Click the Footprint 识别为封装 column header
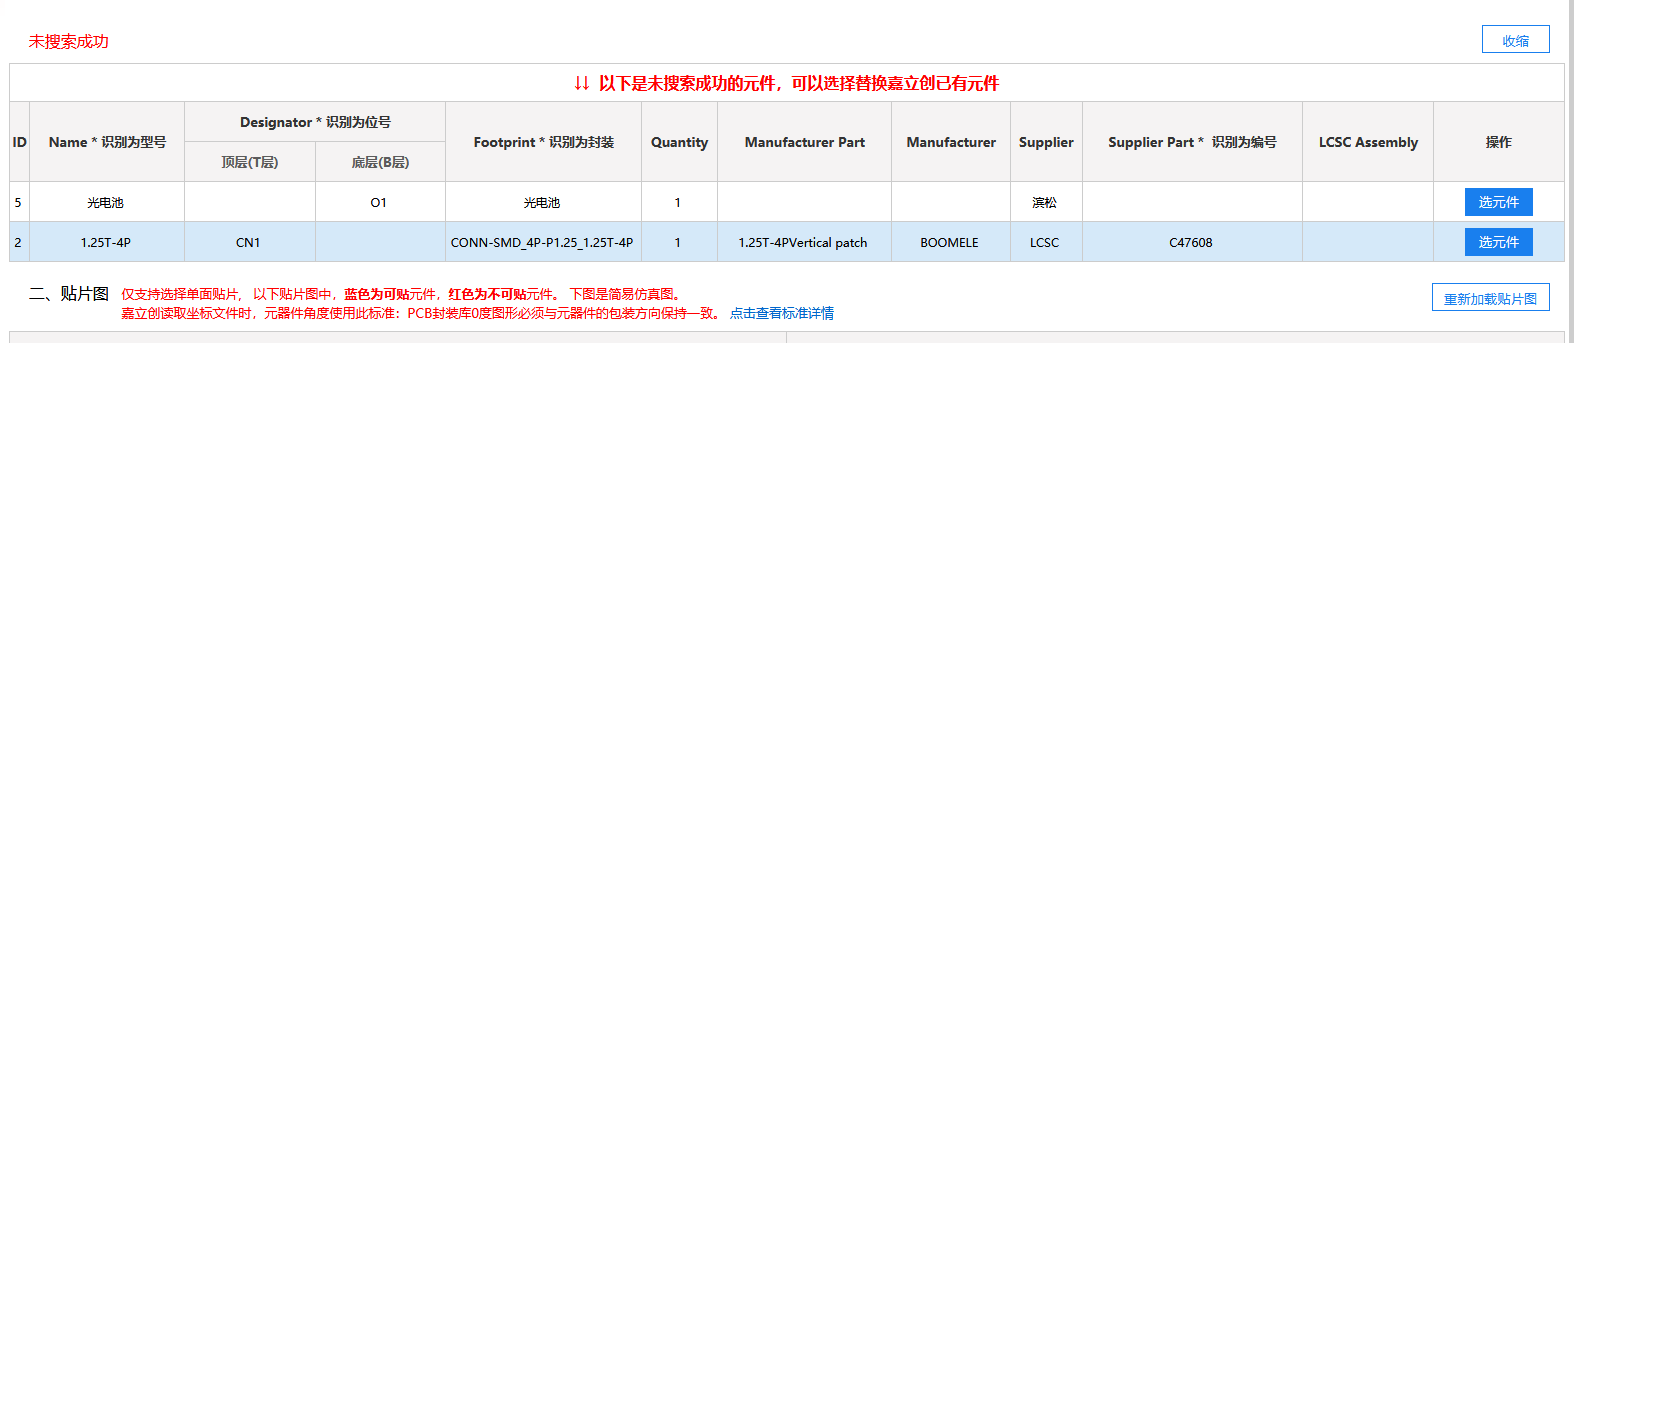This screenshot has width=1662, height=1402. pyautogui.click(x=543, y=142)
